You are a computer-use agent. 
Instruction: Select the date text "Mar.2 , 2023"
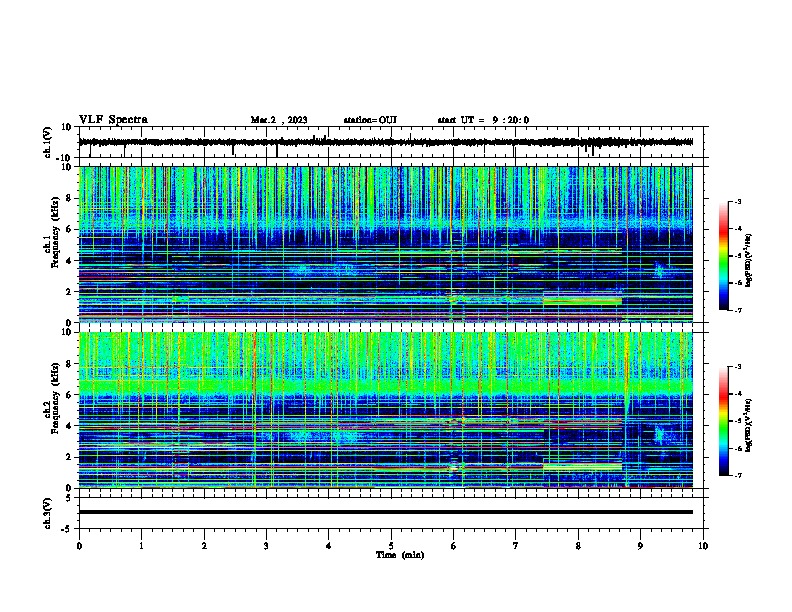click(x=279, y=120)
